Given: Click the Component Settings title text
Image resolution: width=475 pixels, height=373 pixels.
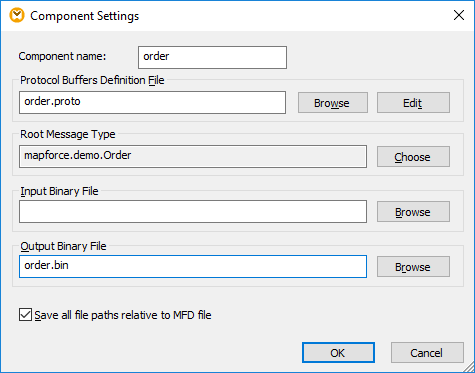Looking at the screenshot, I should click(x=85, y=16).
